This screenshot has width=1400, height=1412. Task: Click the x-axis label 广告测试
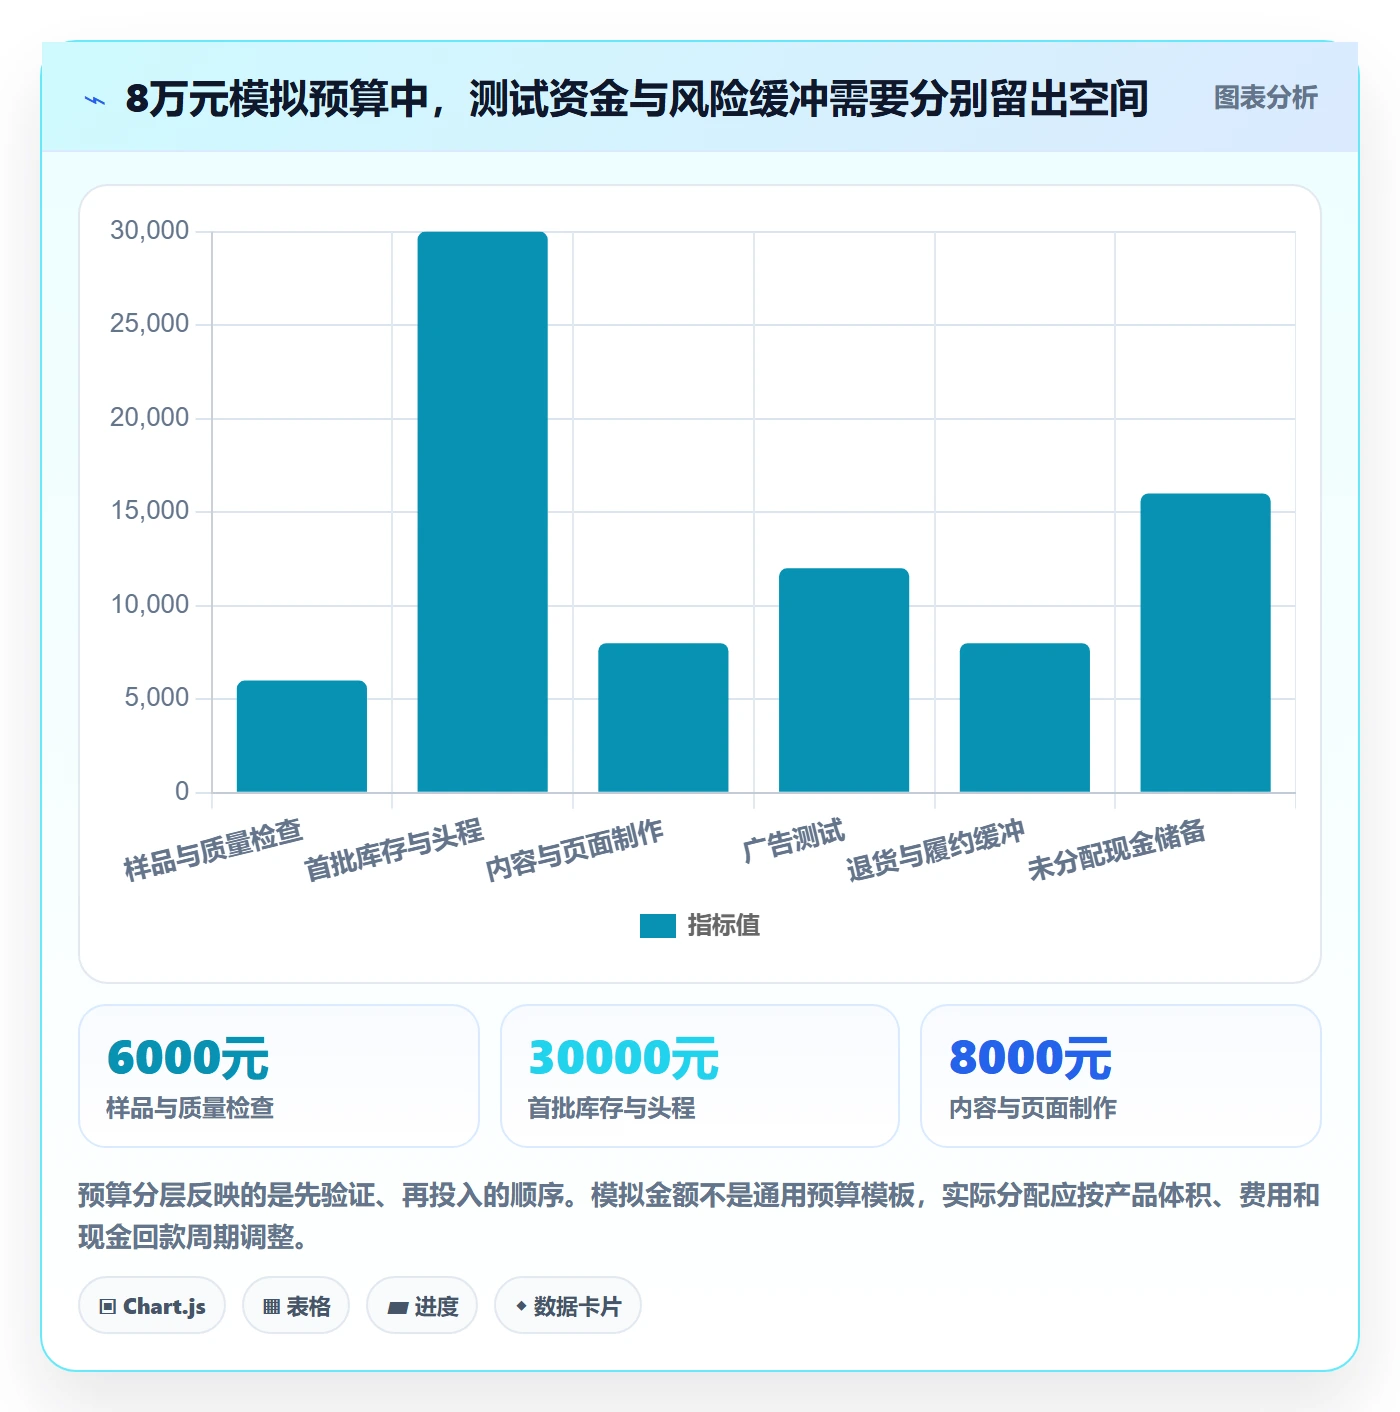[x=794, y=840]
